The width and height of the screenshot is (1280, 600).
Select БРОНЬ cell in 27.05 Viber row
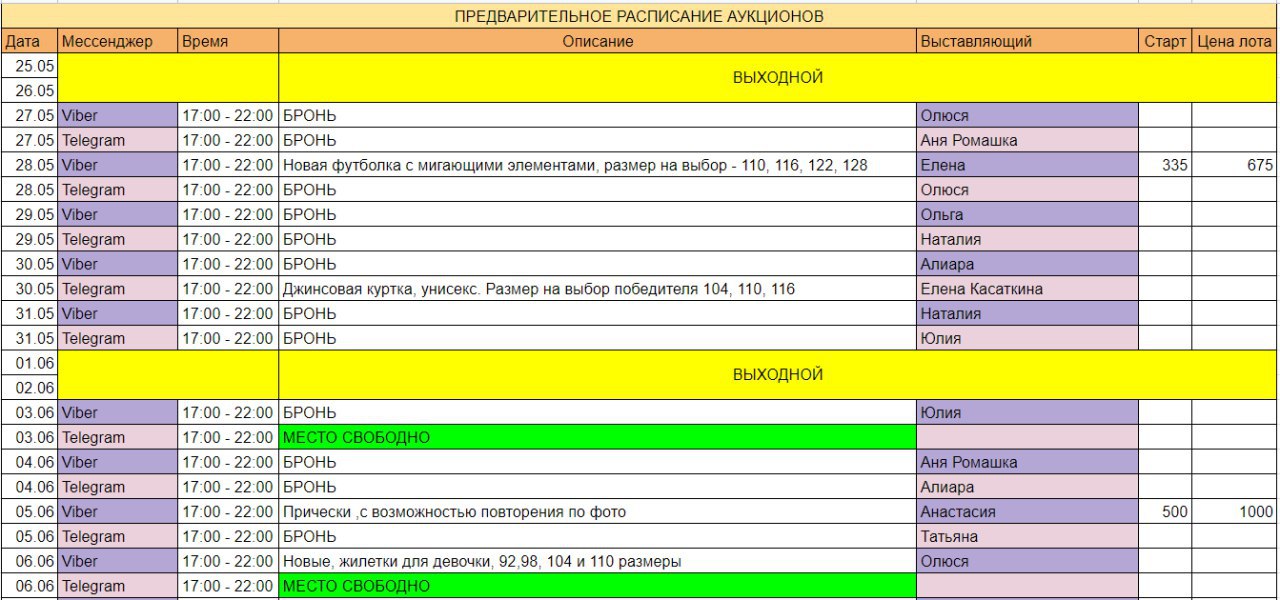pos(598,115)
